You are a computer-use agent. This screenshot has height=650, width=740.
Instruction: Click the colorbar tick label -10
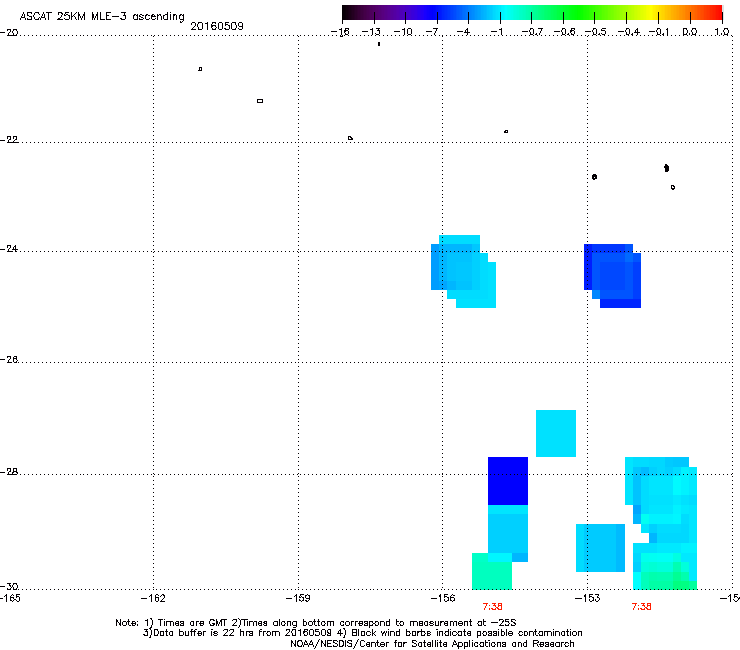(x=403, y=32)
